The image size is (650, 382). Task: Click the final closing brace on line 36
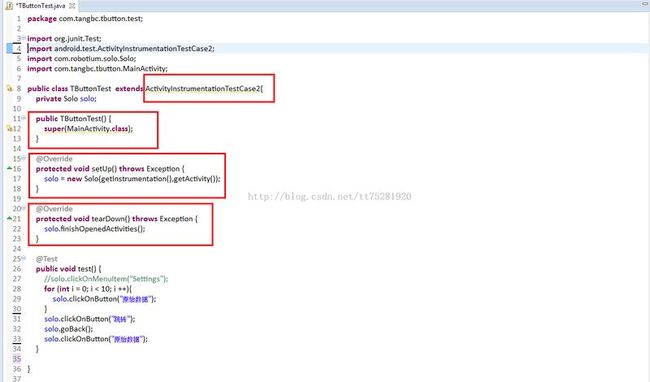pos(29,369)
